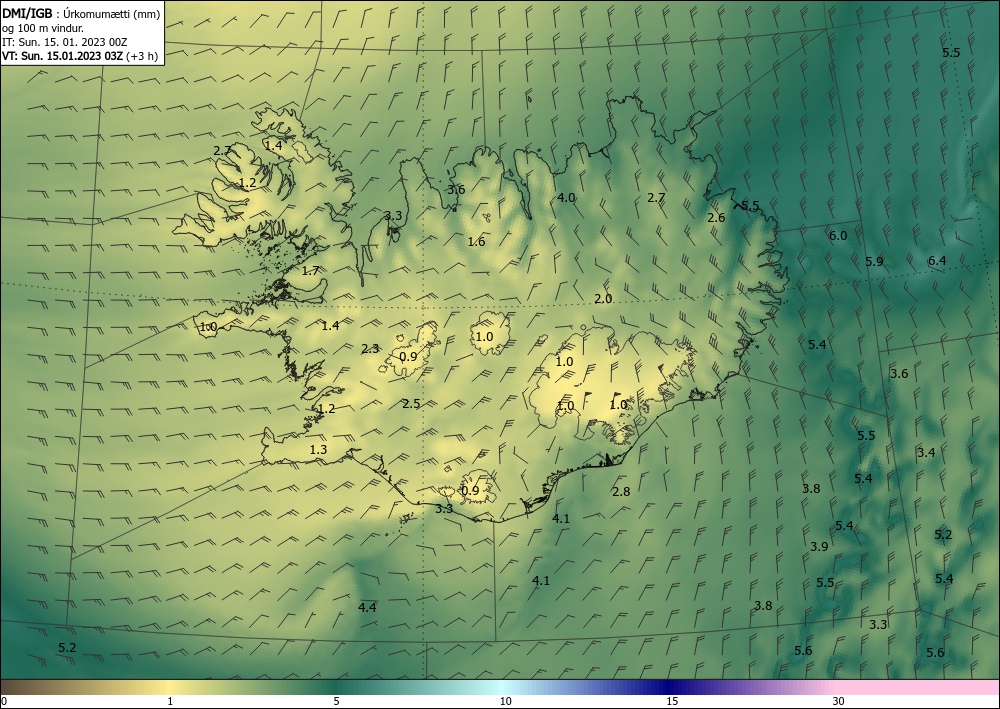The width and height of the screenshot is (1000, 709).
Task: Click the 2.6 value on the map
Action: click(716, 217)
